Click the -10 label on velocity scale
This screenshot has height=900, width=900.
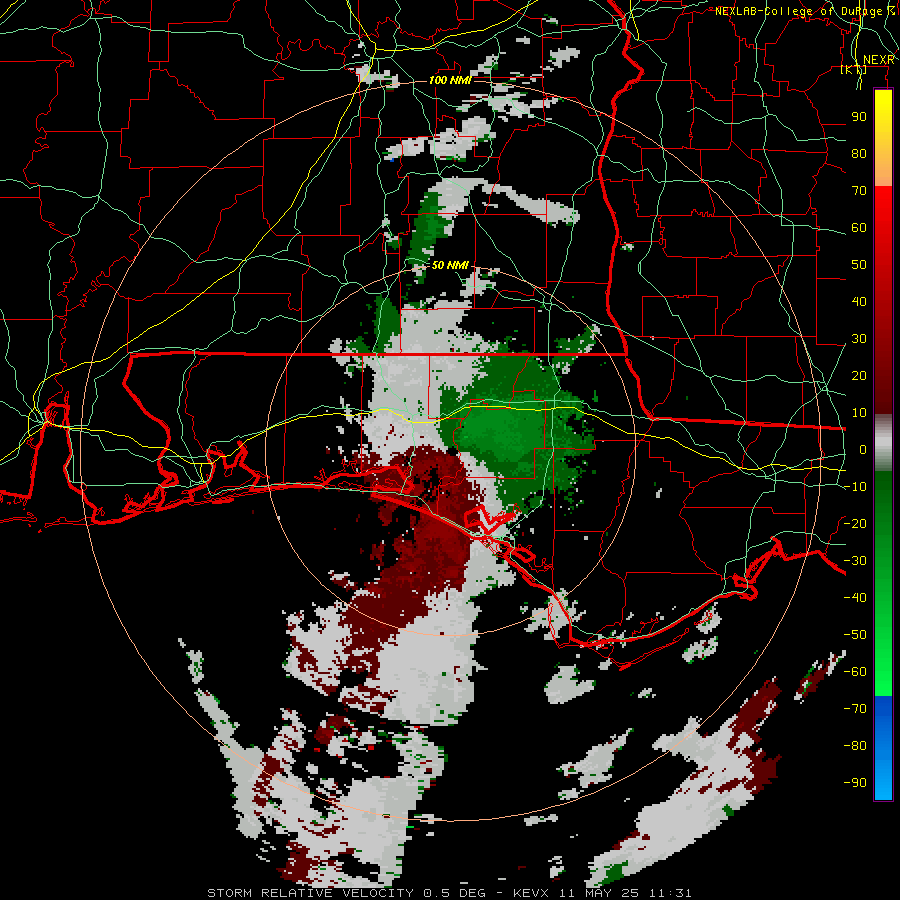point(855,487)
